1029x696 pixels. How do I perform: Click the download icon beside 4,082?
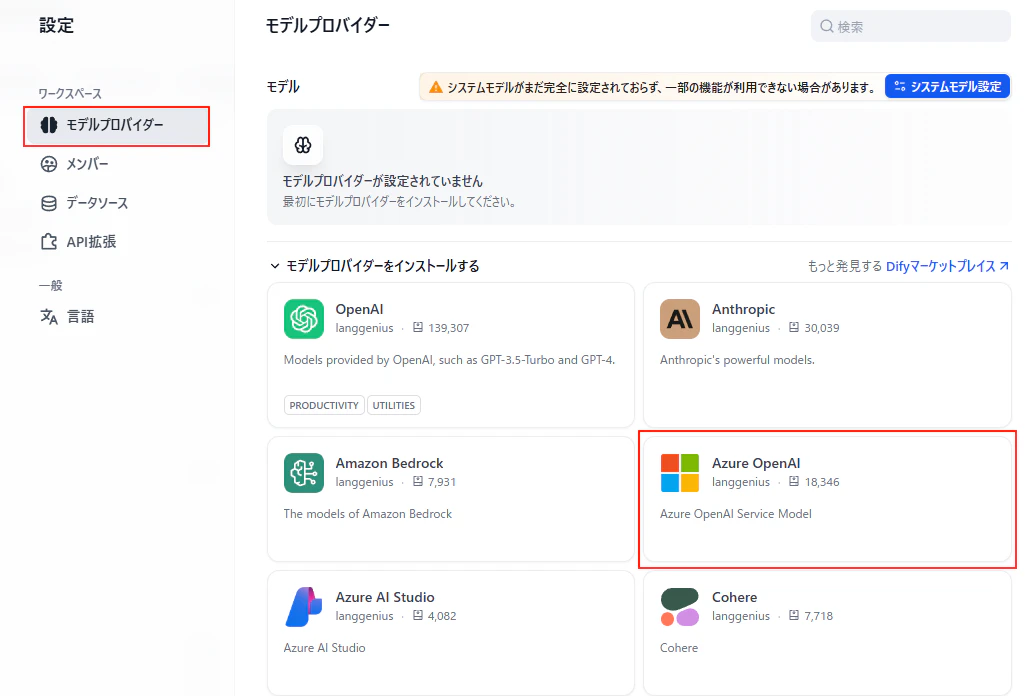click(x=418, y=615)
